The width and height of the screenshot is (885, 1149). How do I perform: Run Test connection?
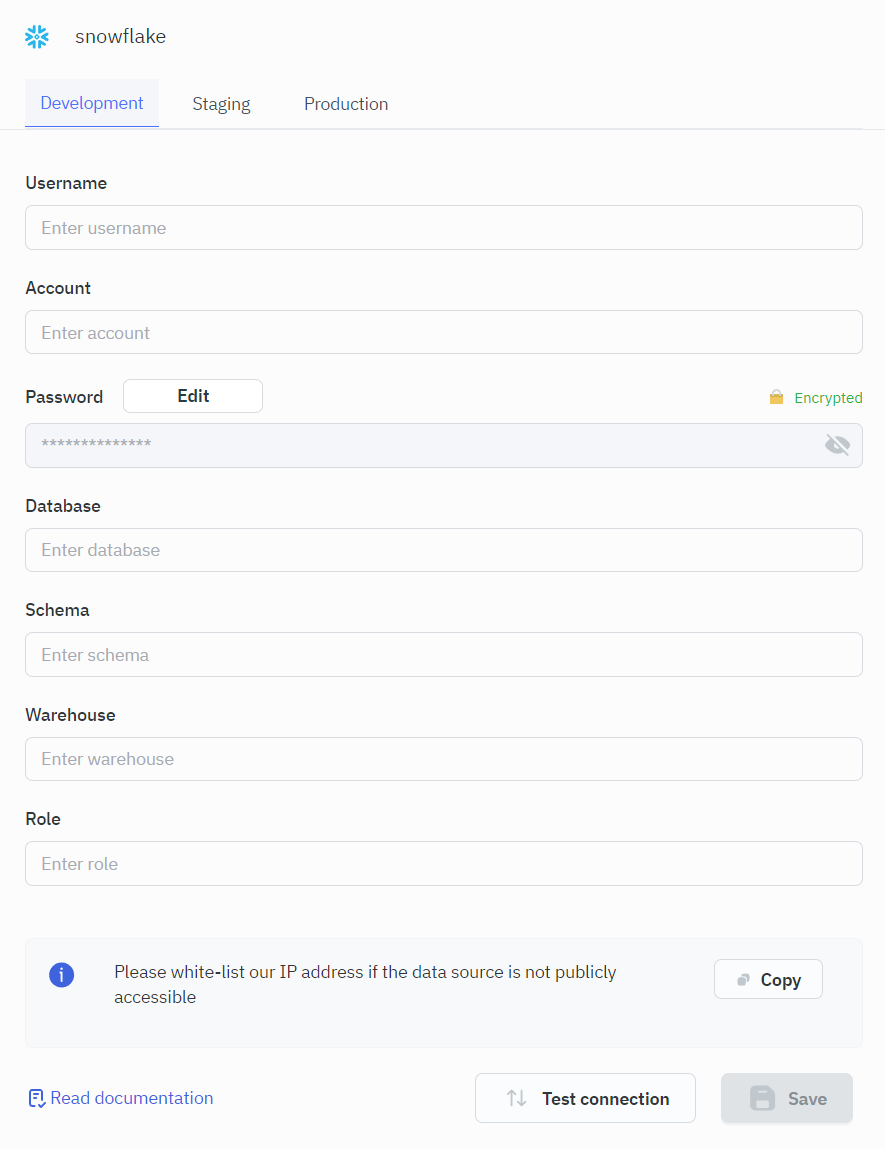pos(585,1098)
